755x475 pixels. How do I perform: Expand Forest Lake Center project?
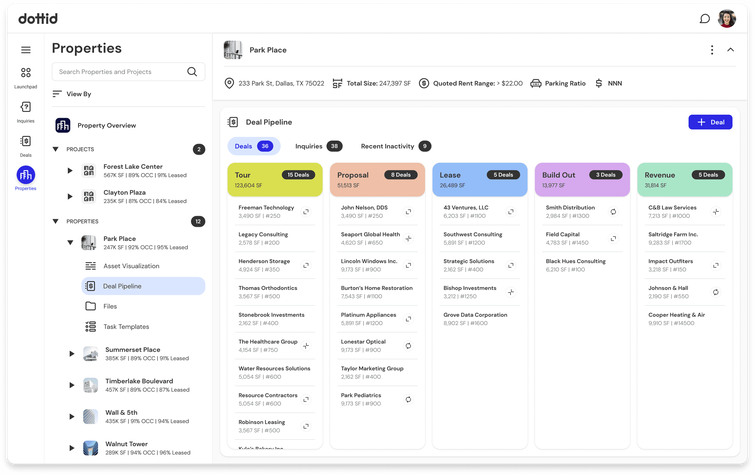tap(71, 170)
